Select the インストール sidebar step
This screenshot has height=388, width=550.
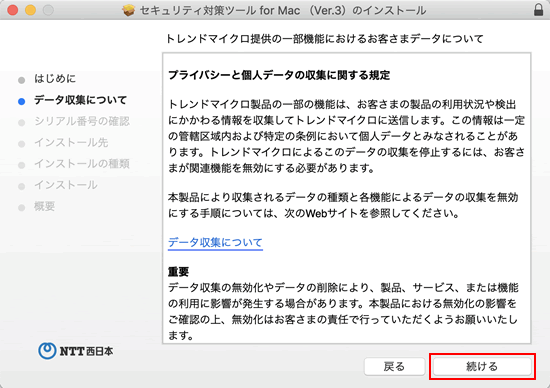[66, 185]
